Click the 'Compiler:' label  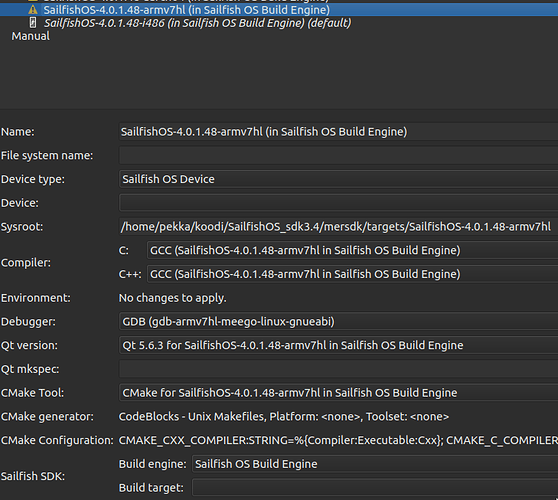click(26, 263)
